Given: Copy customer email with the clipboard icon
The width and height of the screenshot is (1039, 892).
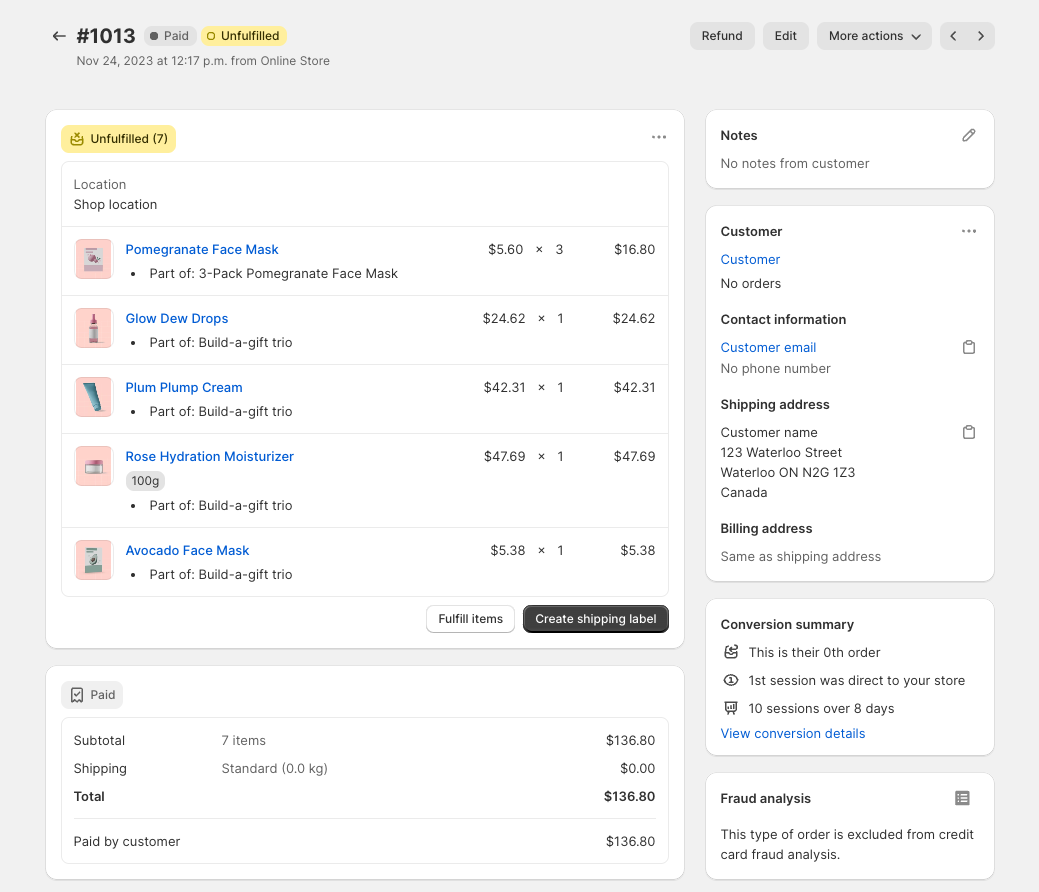Looking at the screenshot, I should (x=968, y=347).
